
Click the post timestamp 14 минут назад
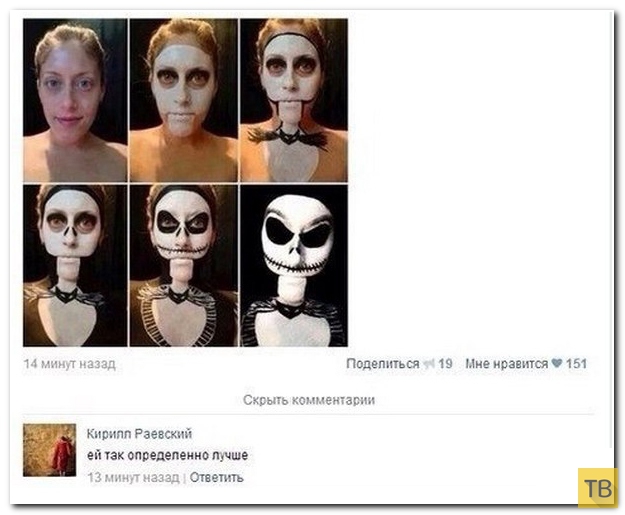(x=70, y=364)
